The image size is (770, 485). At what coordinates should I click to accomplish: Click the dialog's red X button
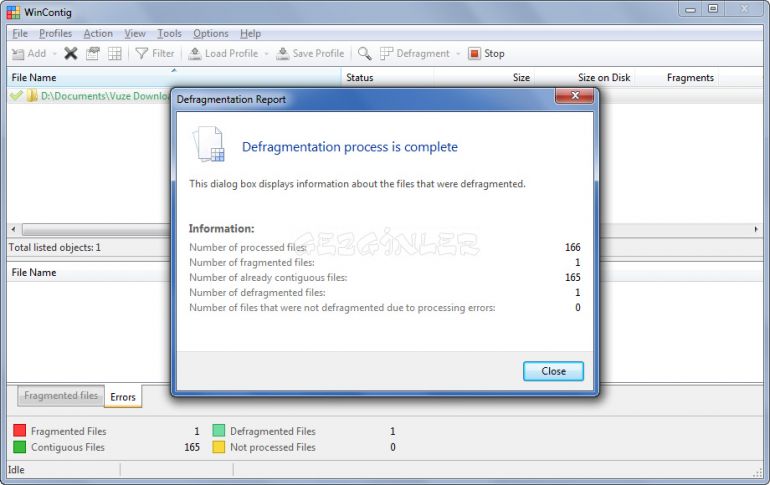click(575, 96)
